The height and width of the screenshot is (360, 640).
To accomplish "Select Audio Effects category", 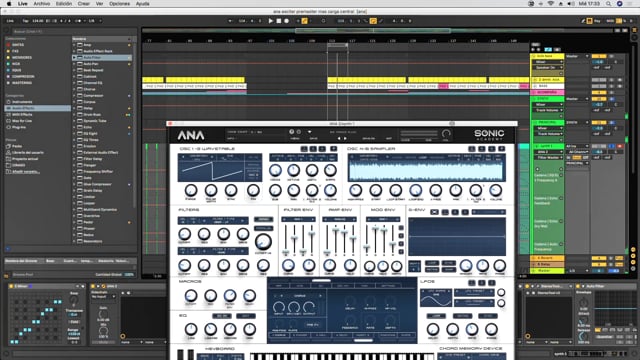I will (37, 108).
